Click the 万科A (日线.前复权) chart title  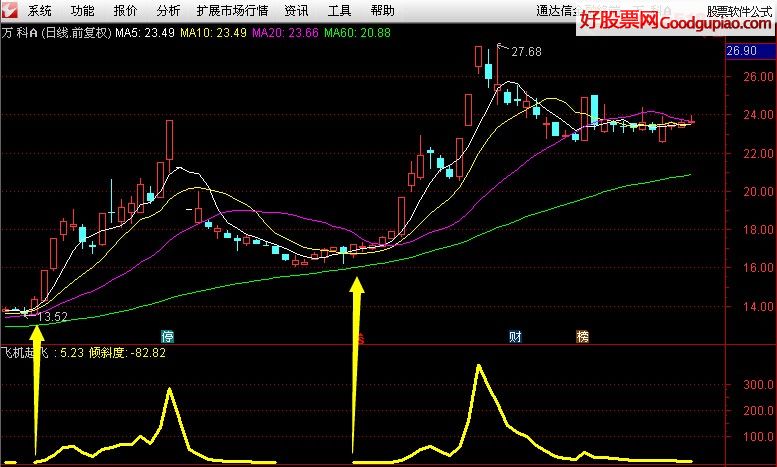click(56, 33)
